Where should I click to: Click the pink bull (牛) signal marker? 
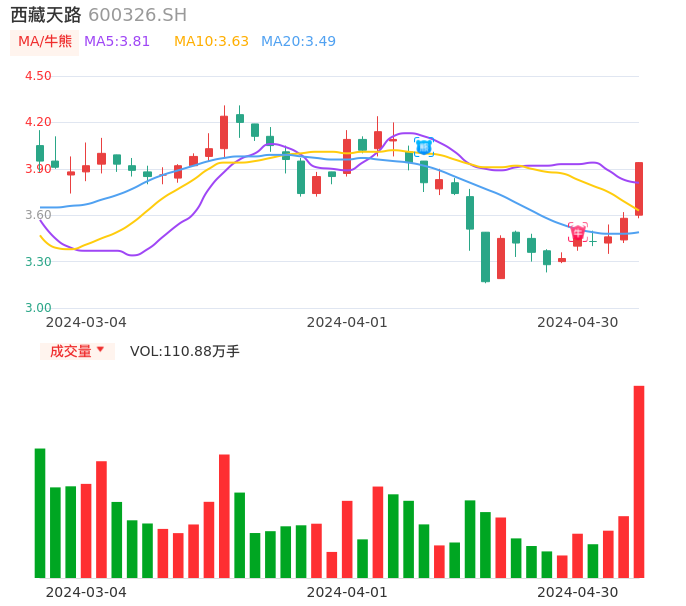(x=577, y=231)
